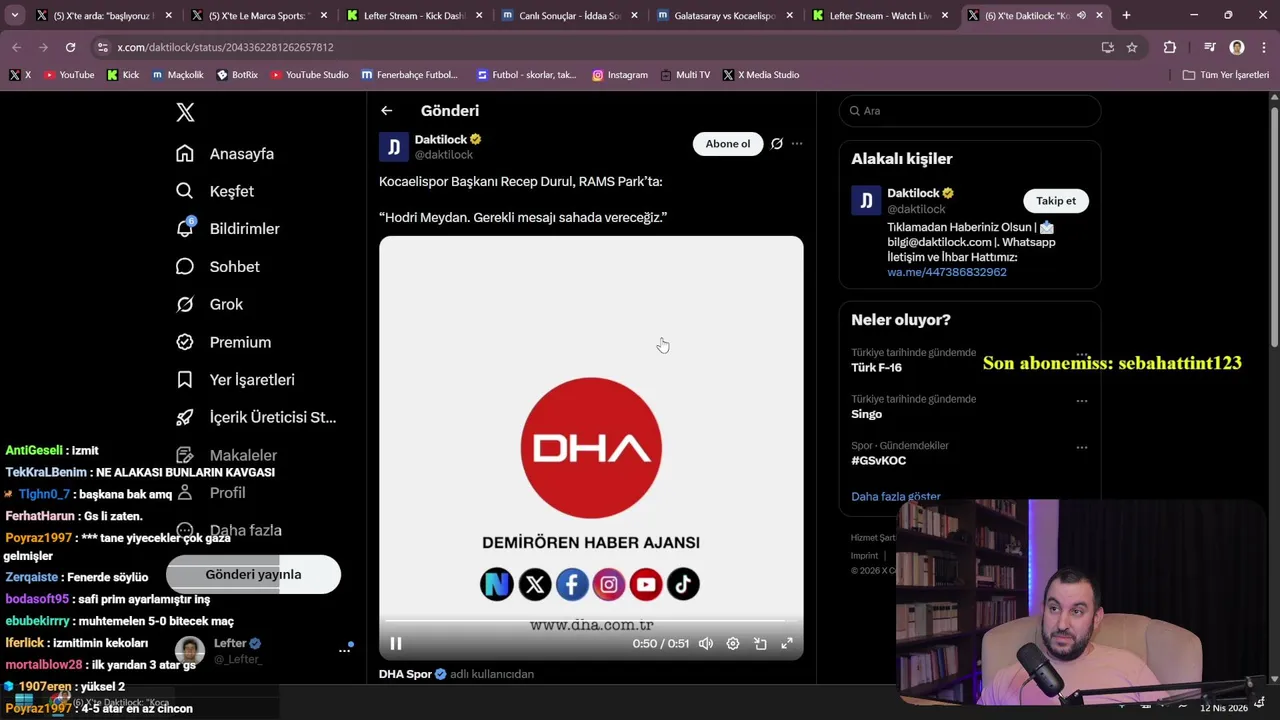Click the Gönderi yayınla button

pyautogui.click(x=253, y=575)
